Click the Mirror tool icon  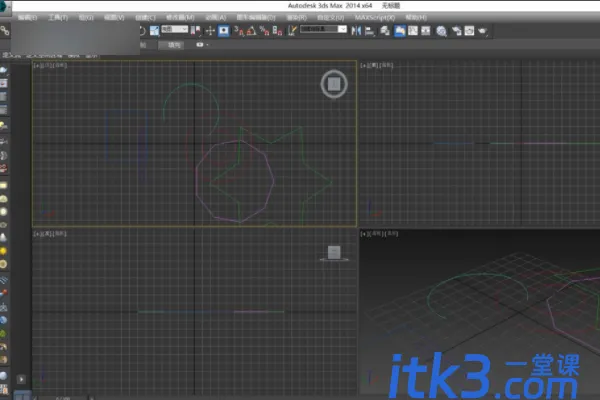pos(356,31)
